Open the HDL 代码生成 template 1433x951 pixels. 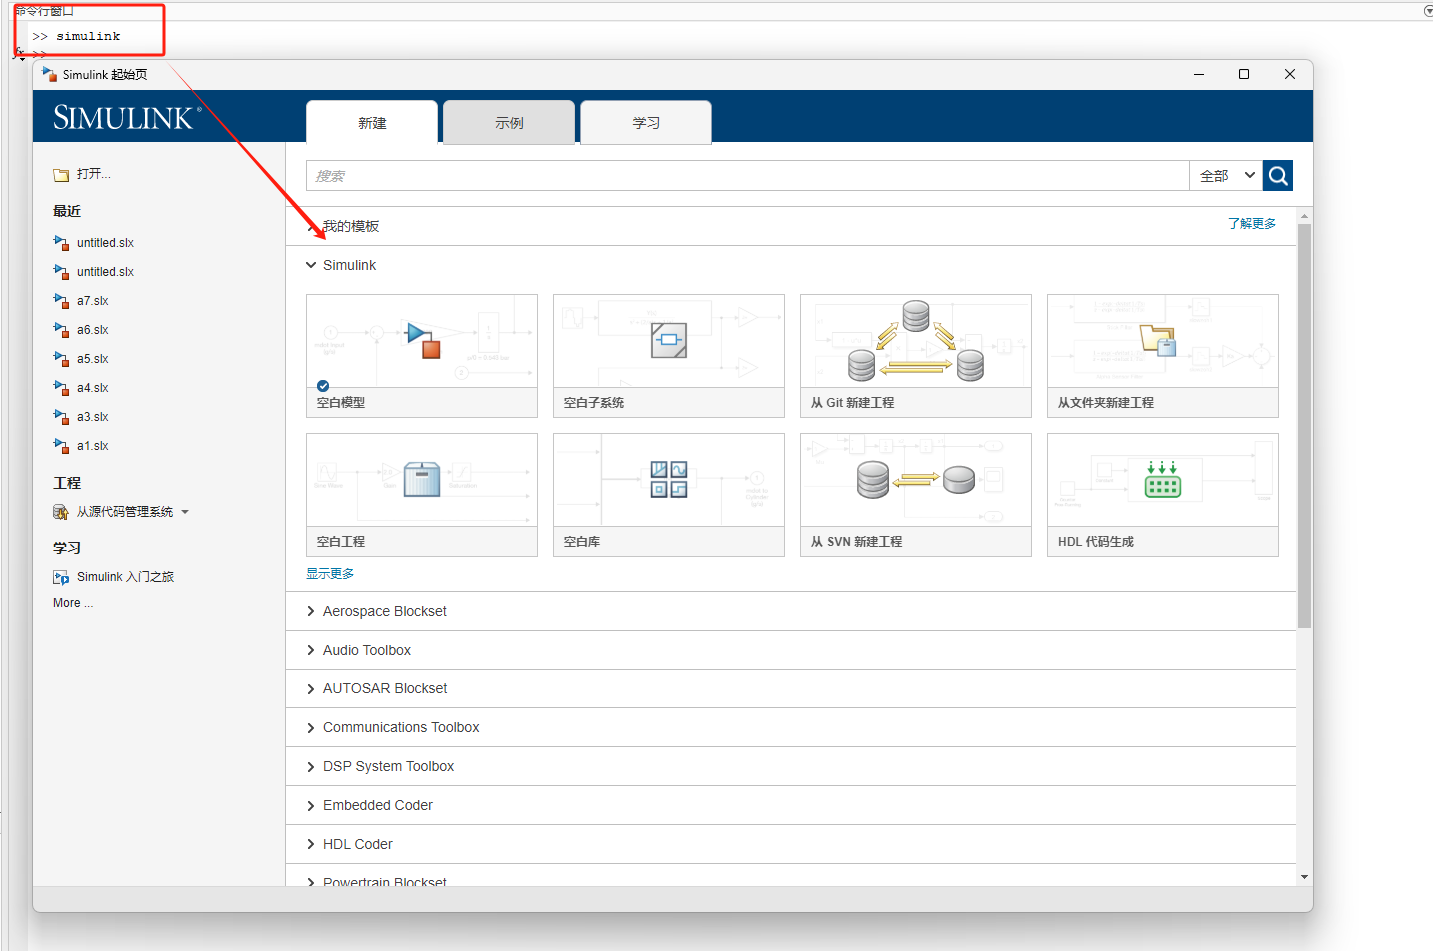pos(1162,495)
